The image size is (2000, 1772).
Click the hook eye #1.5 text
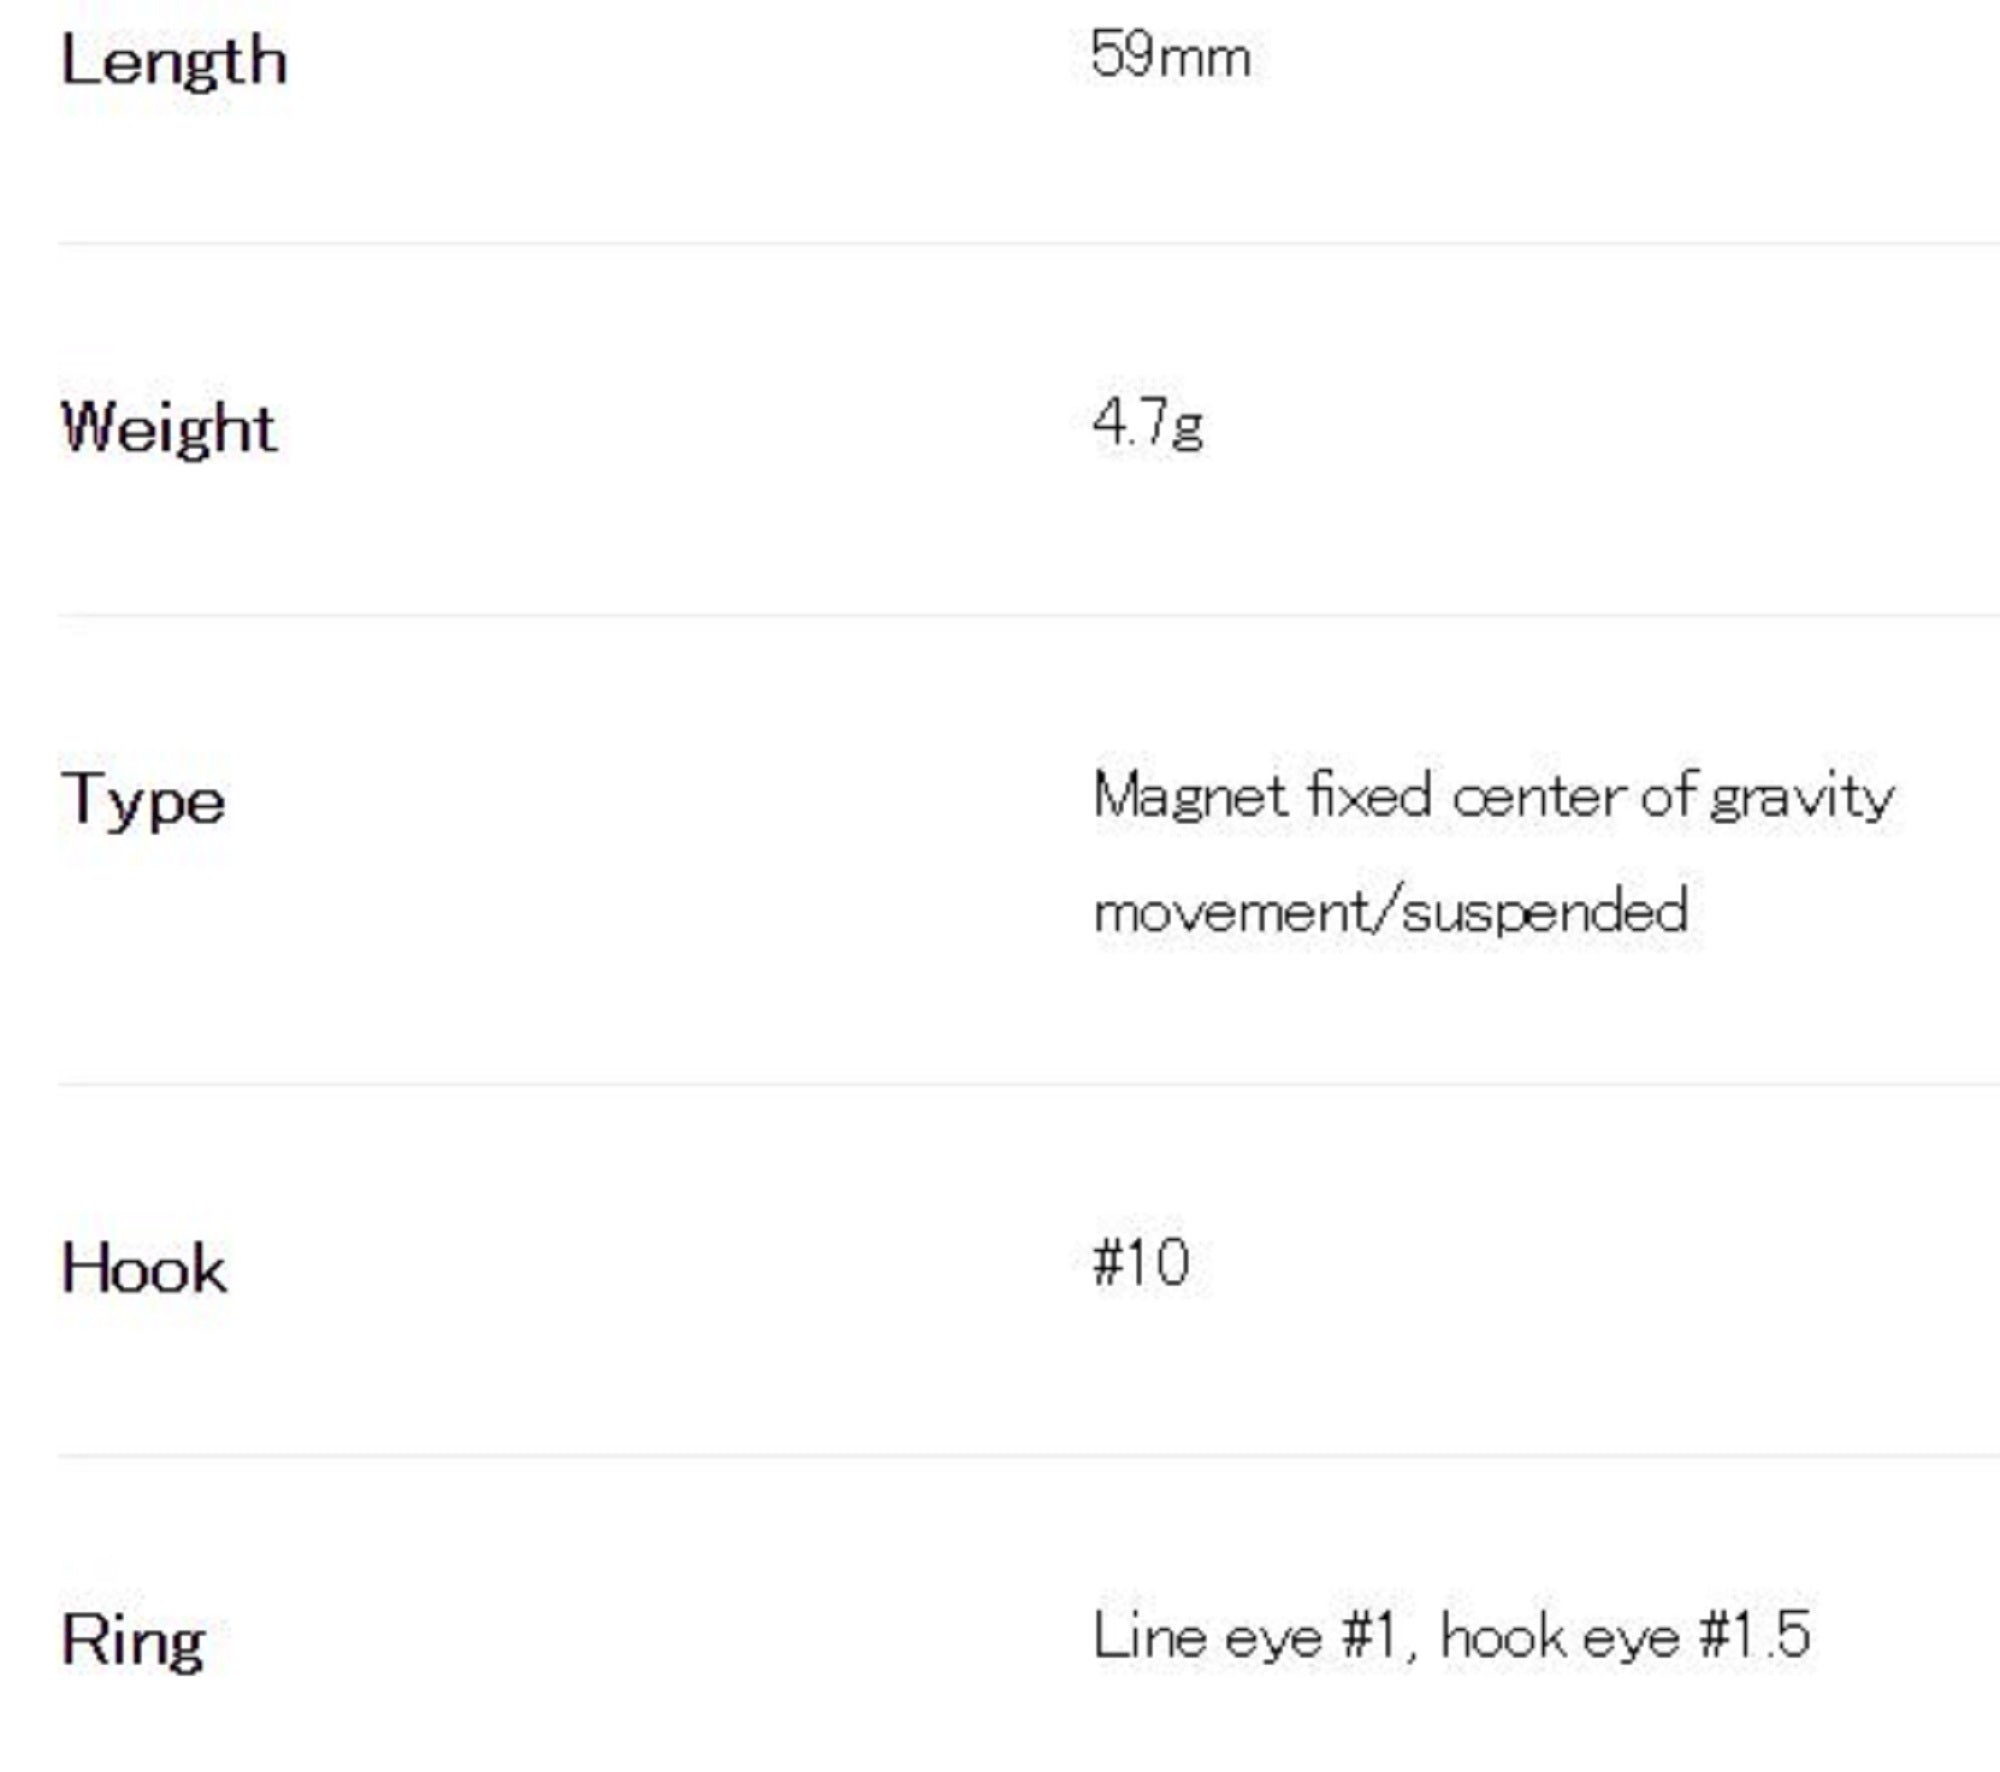point(1625,1637)
